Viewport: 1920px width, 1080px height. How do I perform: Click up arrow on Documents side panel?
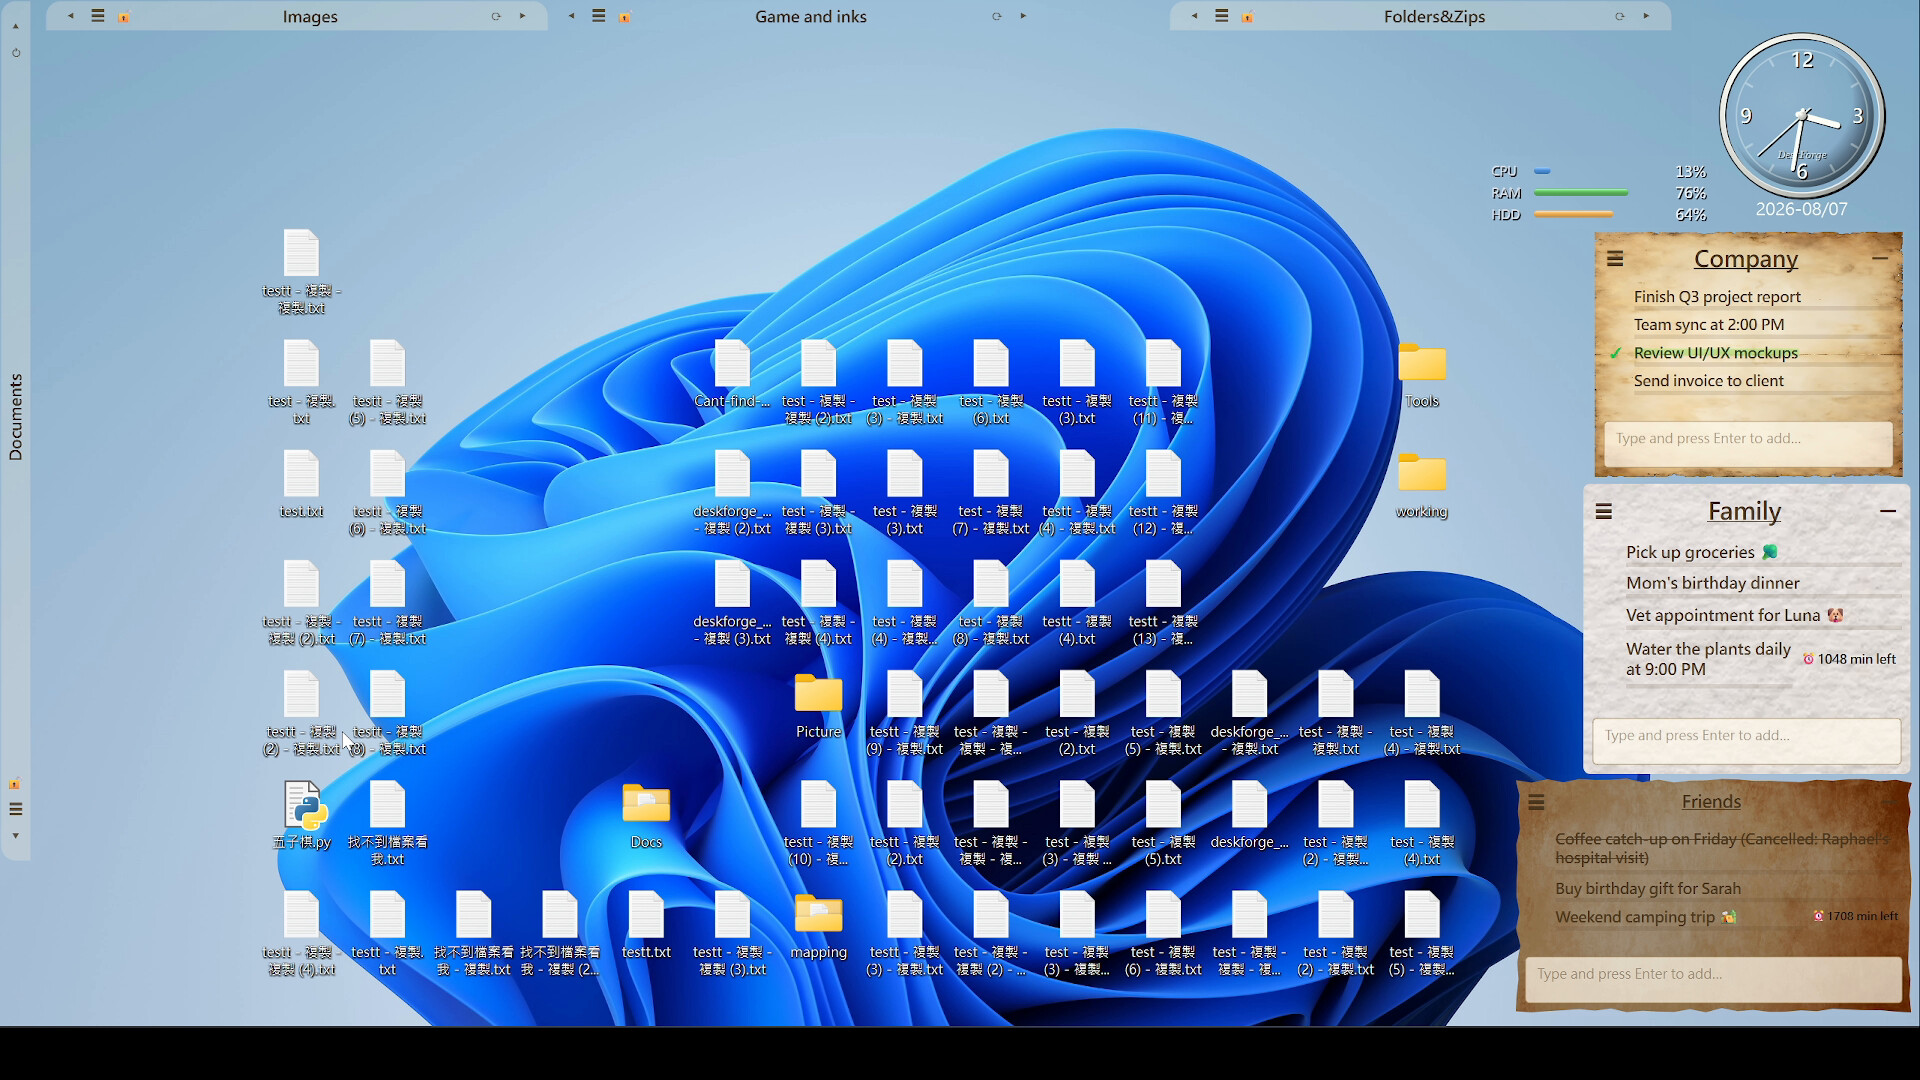coord(15,26)
